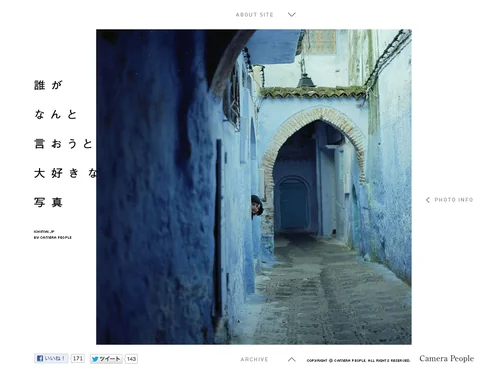The height and width of the screenshot is (375, 500).
Task: Select the ARCHIVE label at the bottom
Action: (254, 359)
